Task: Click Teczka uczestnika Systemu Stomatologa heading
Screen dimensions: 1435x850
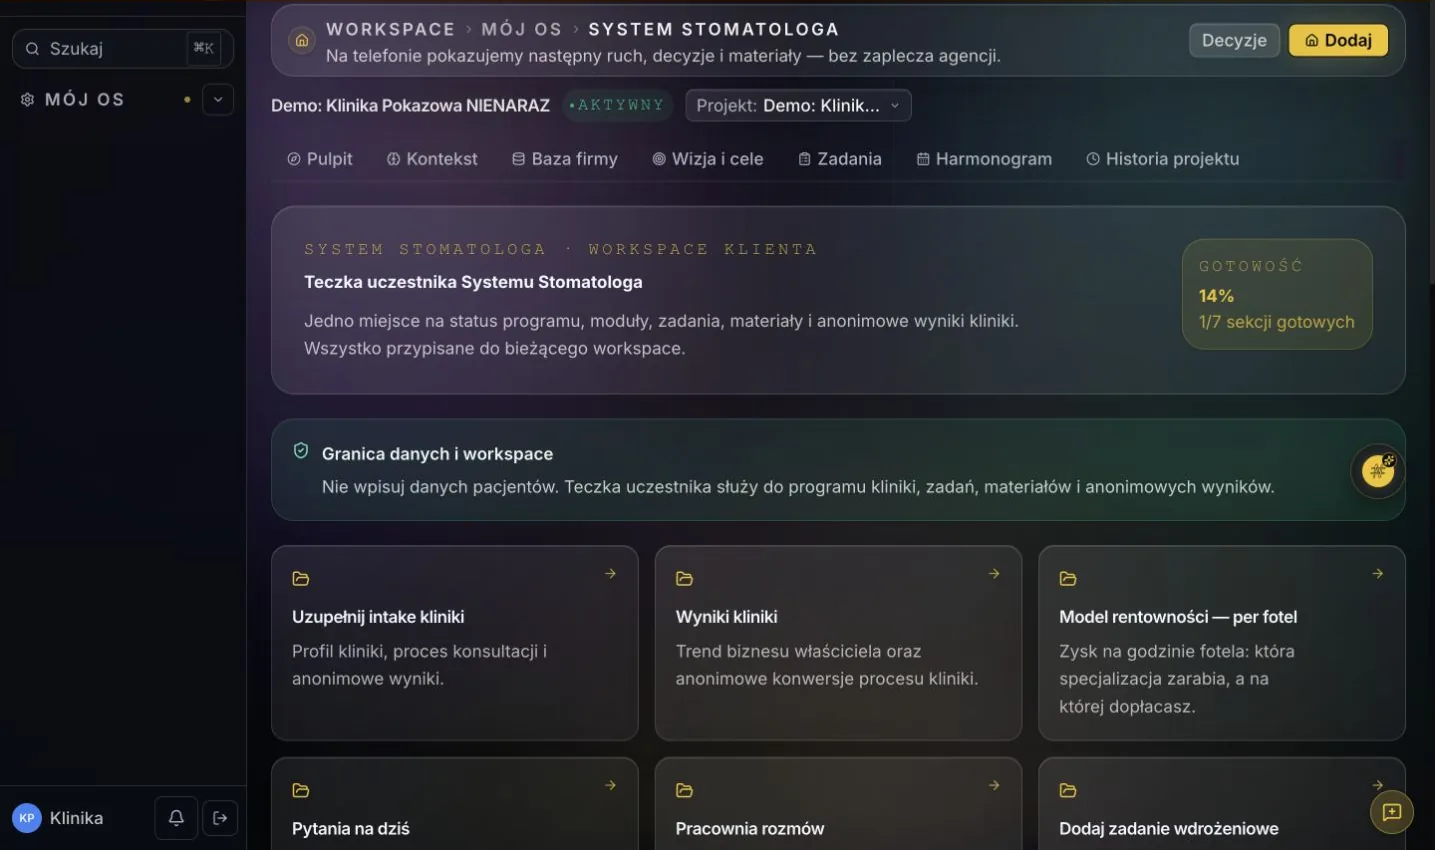Action: point(473,282)
